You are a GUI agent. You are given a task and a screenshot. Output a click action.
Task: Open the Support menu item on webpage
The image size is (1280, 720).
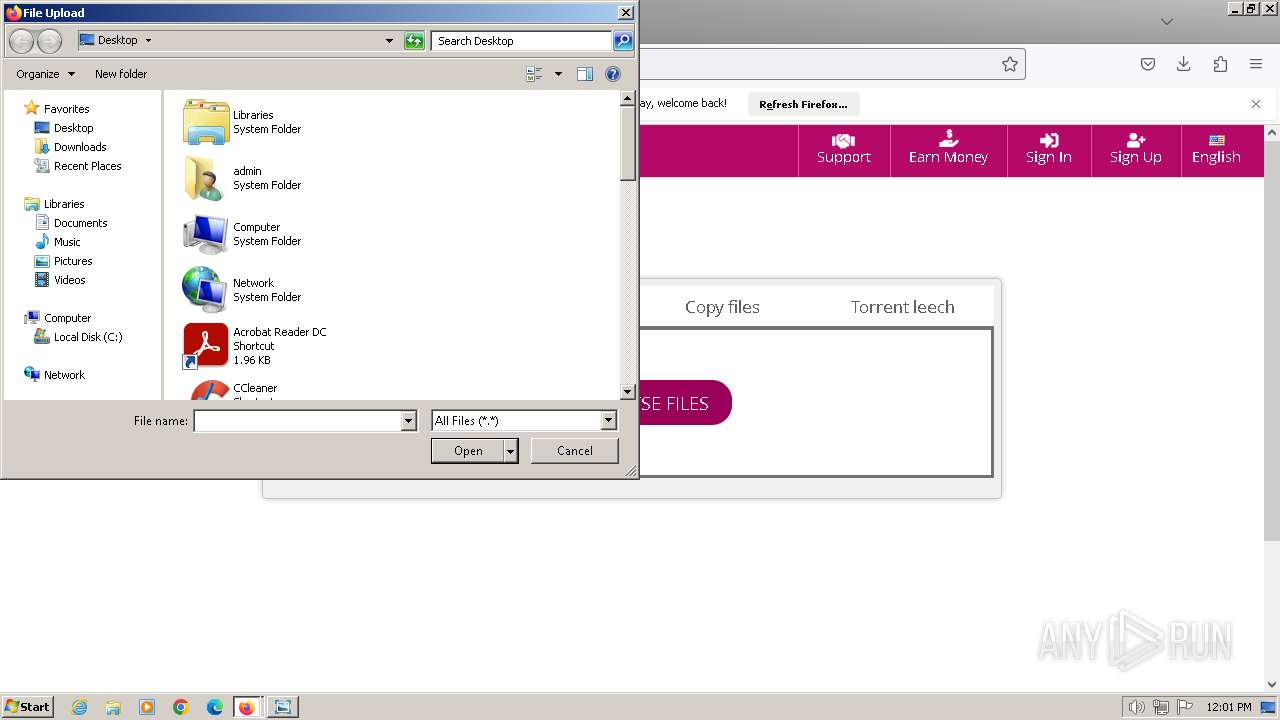tap(844, 149)
